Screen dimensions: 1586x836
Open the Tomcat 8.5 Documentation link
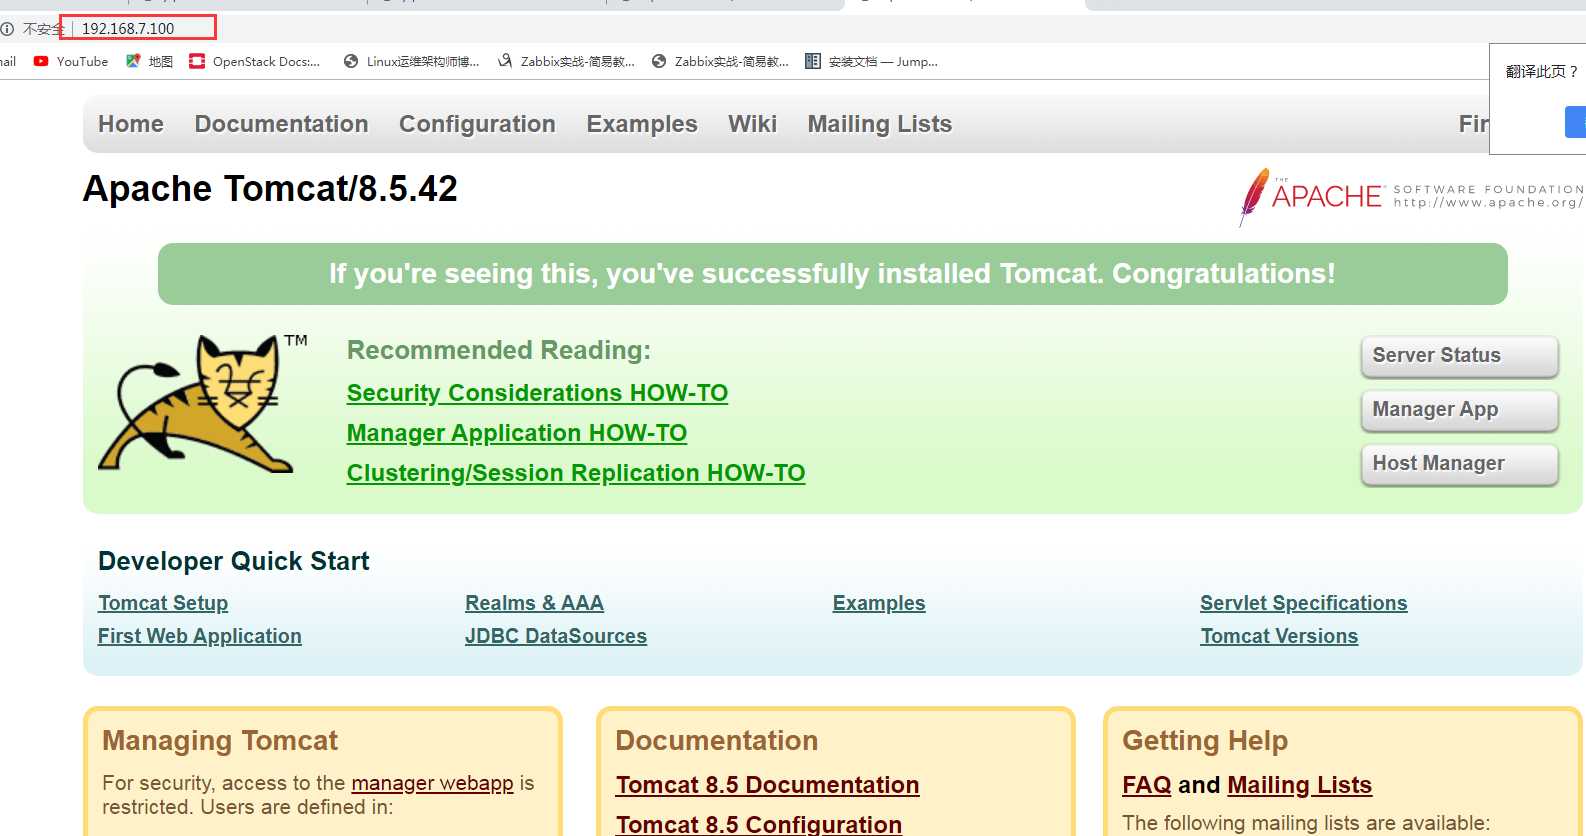[x=767, y=785]
